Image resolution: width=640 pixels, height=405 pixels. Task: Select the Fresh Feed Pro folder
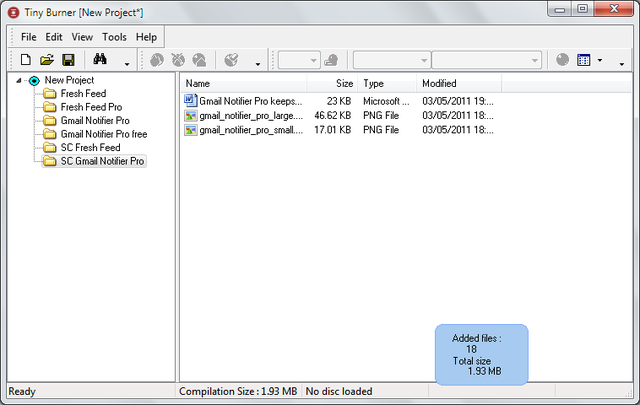(x=91, y=107)
